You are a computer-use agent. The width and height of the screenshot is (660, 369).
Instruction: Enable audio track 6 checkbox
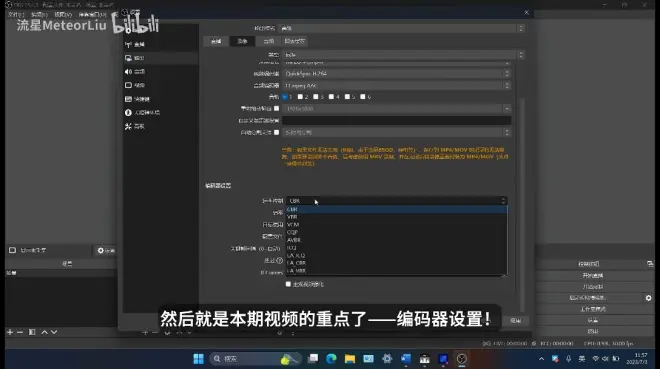point(362,97)
